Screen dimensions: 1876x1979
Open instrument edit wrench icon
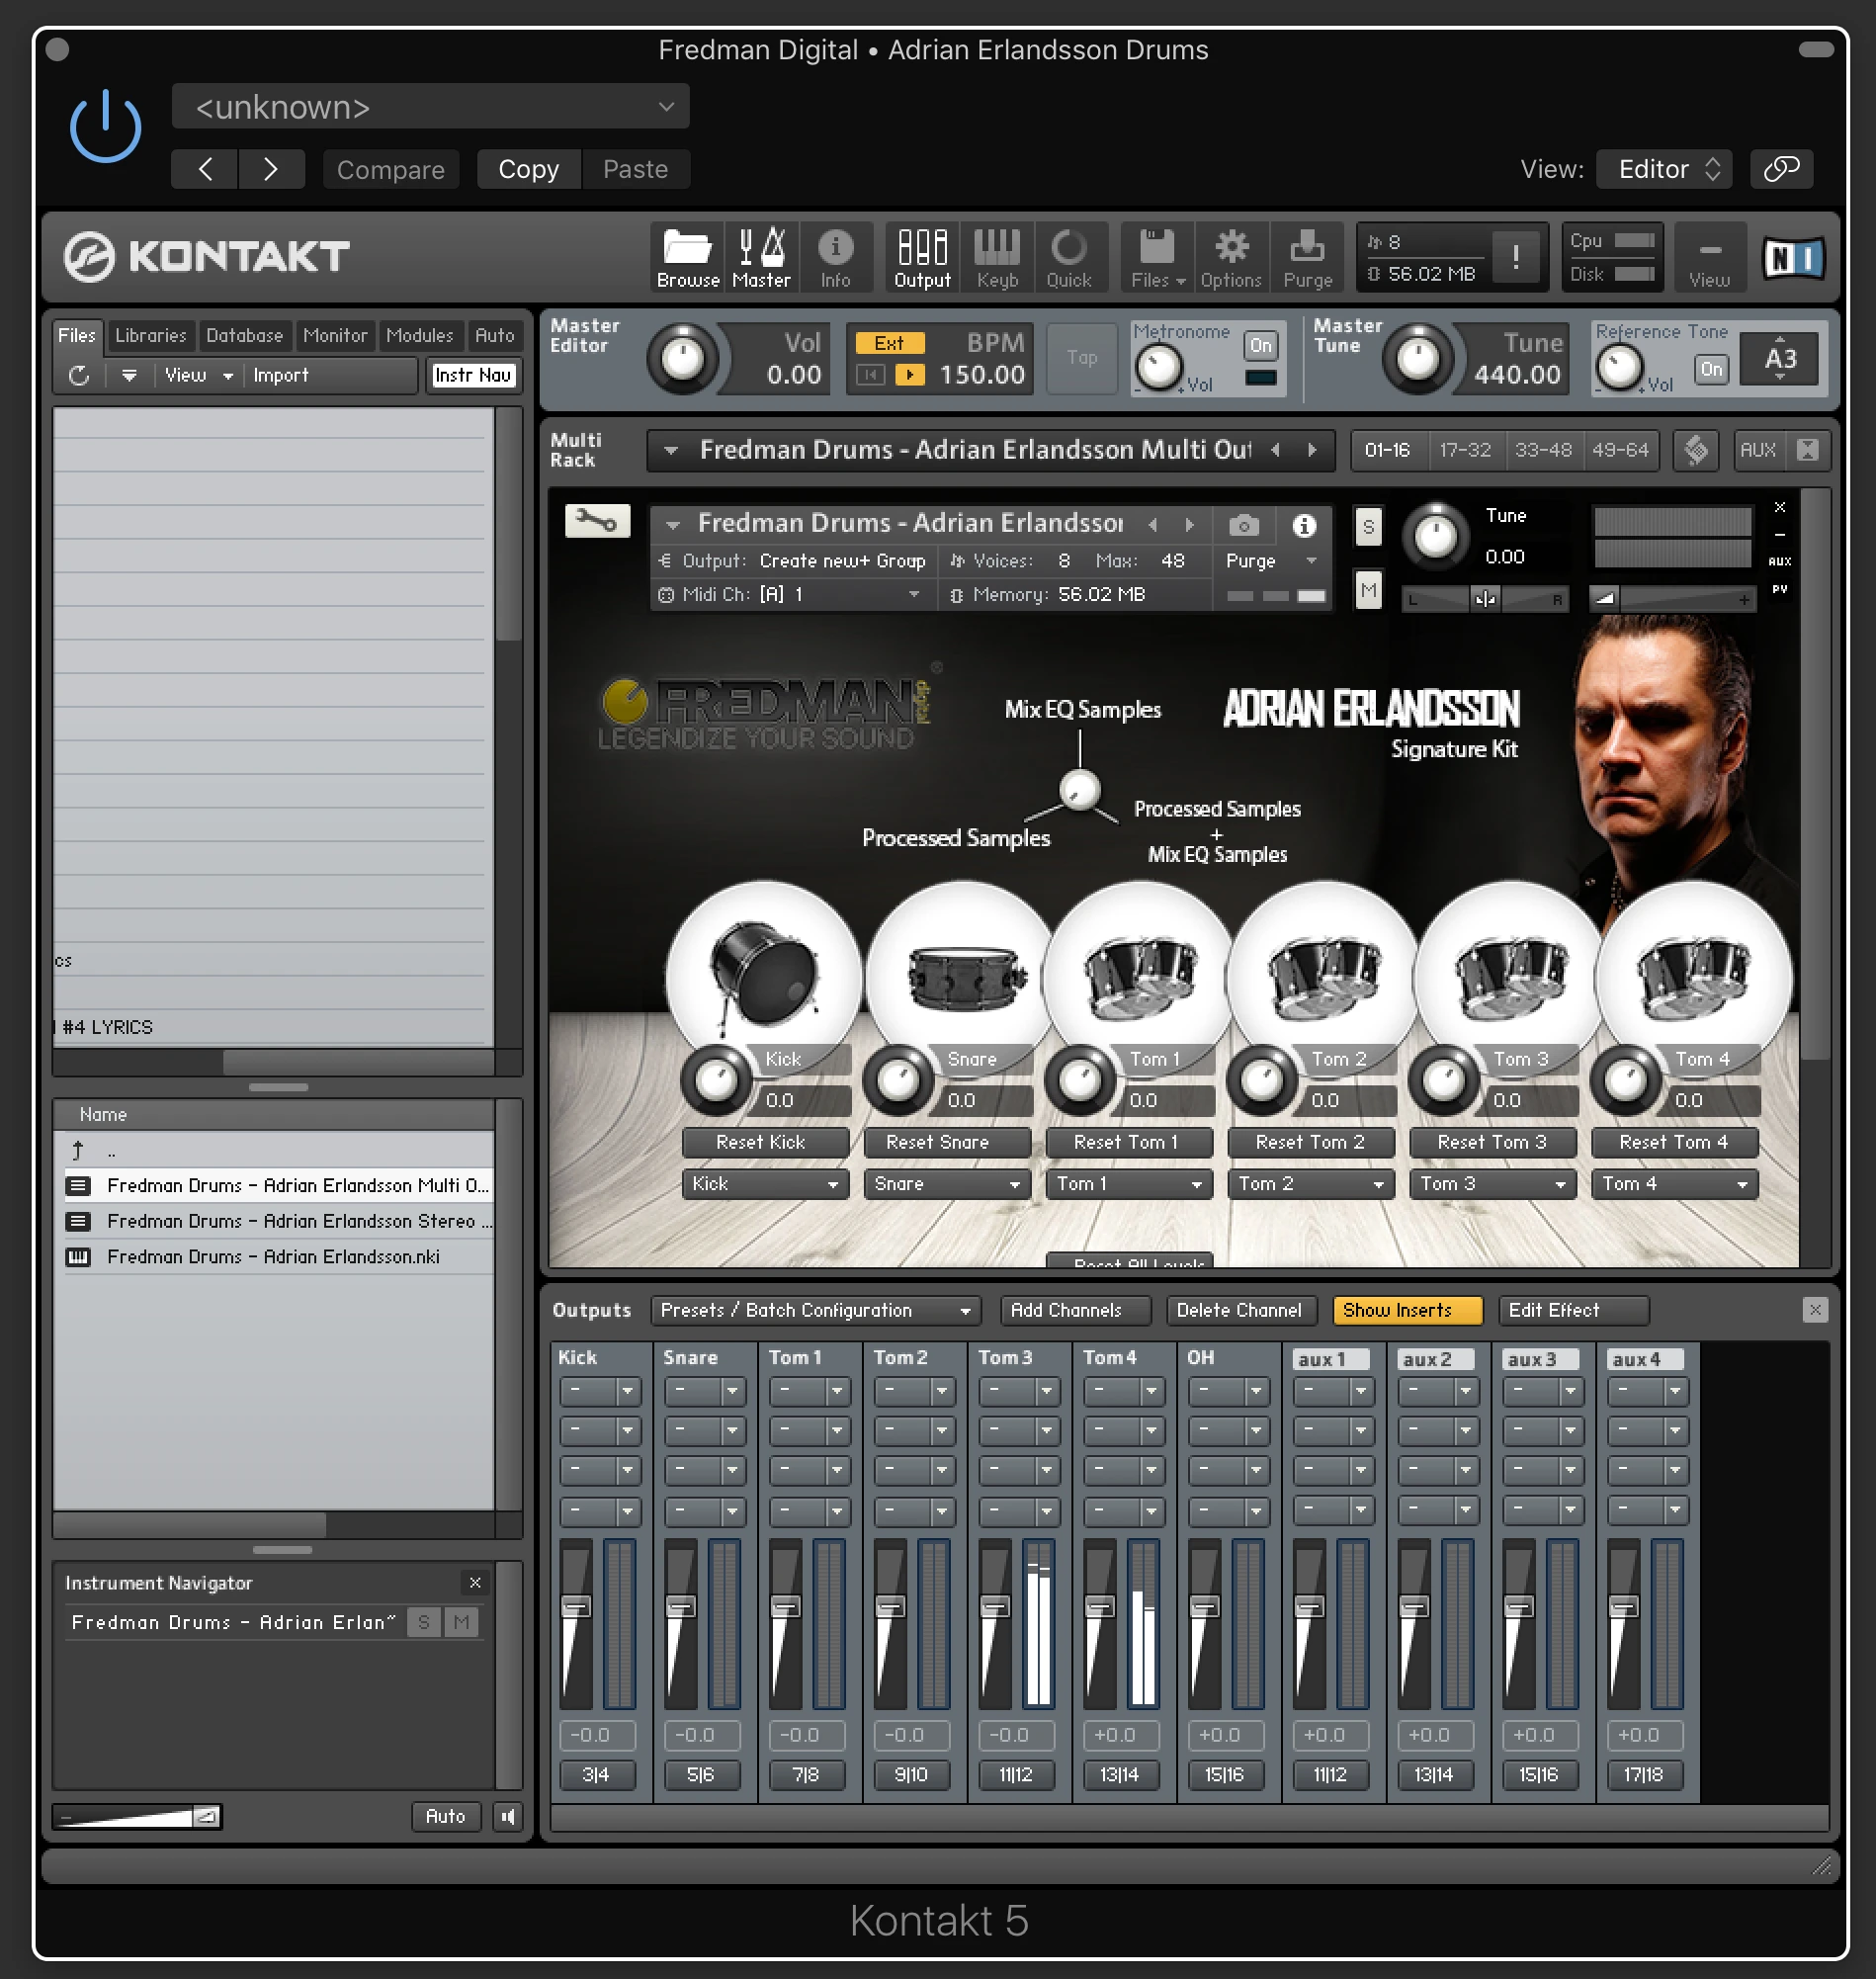[597, 521]
